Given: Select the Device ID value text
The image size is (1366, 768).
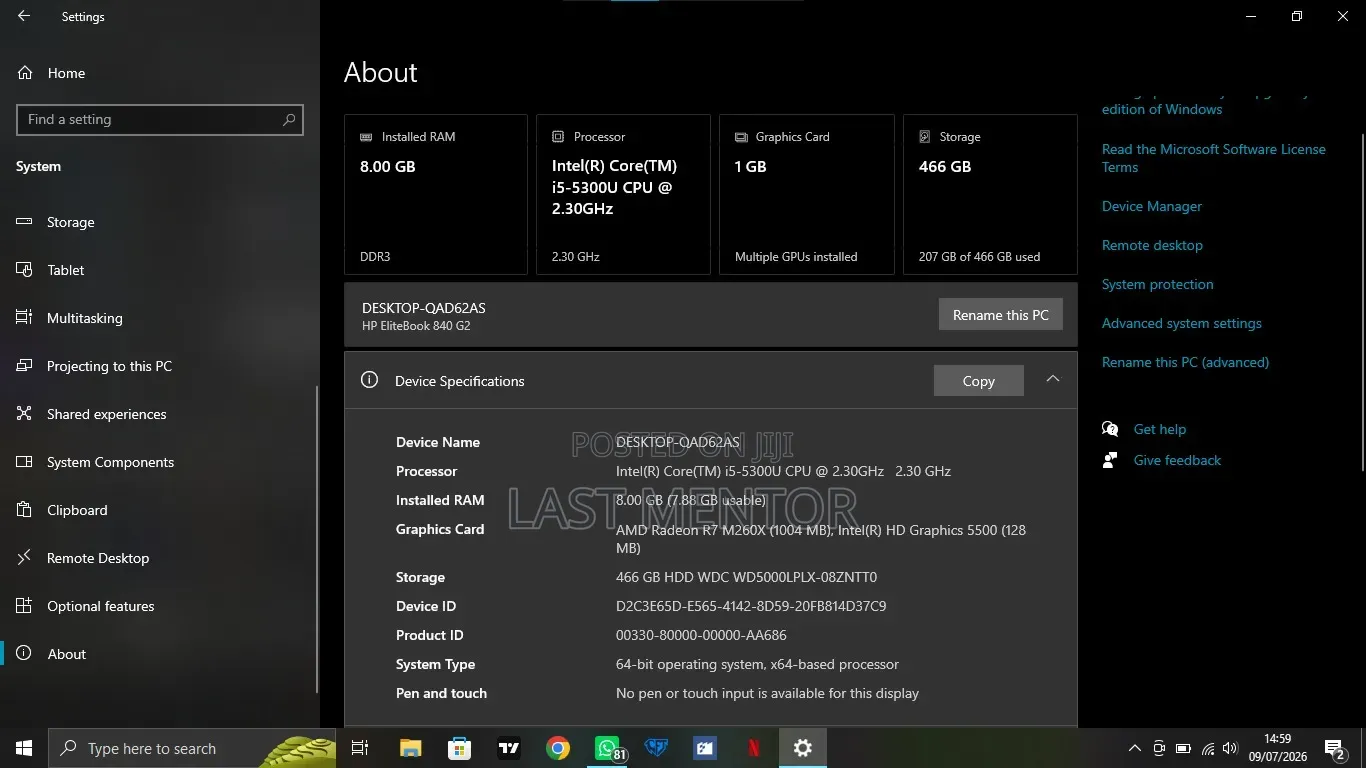Looking at the screenshot, I should pyautogui.click(x=751, y=606).
